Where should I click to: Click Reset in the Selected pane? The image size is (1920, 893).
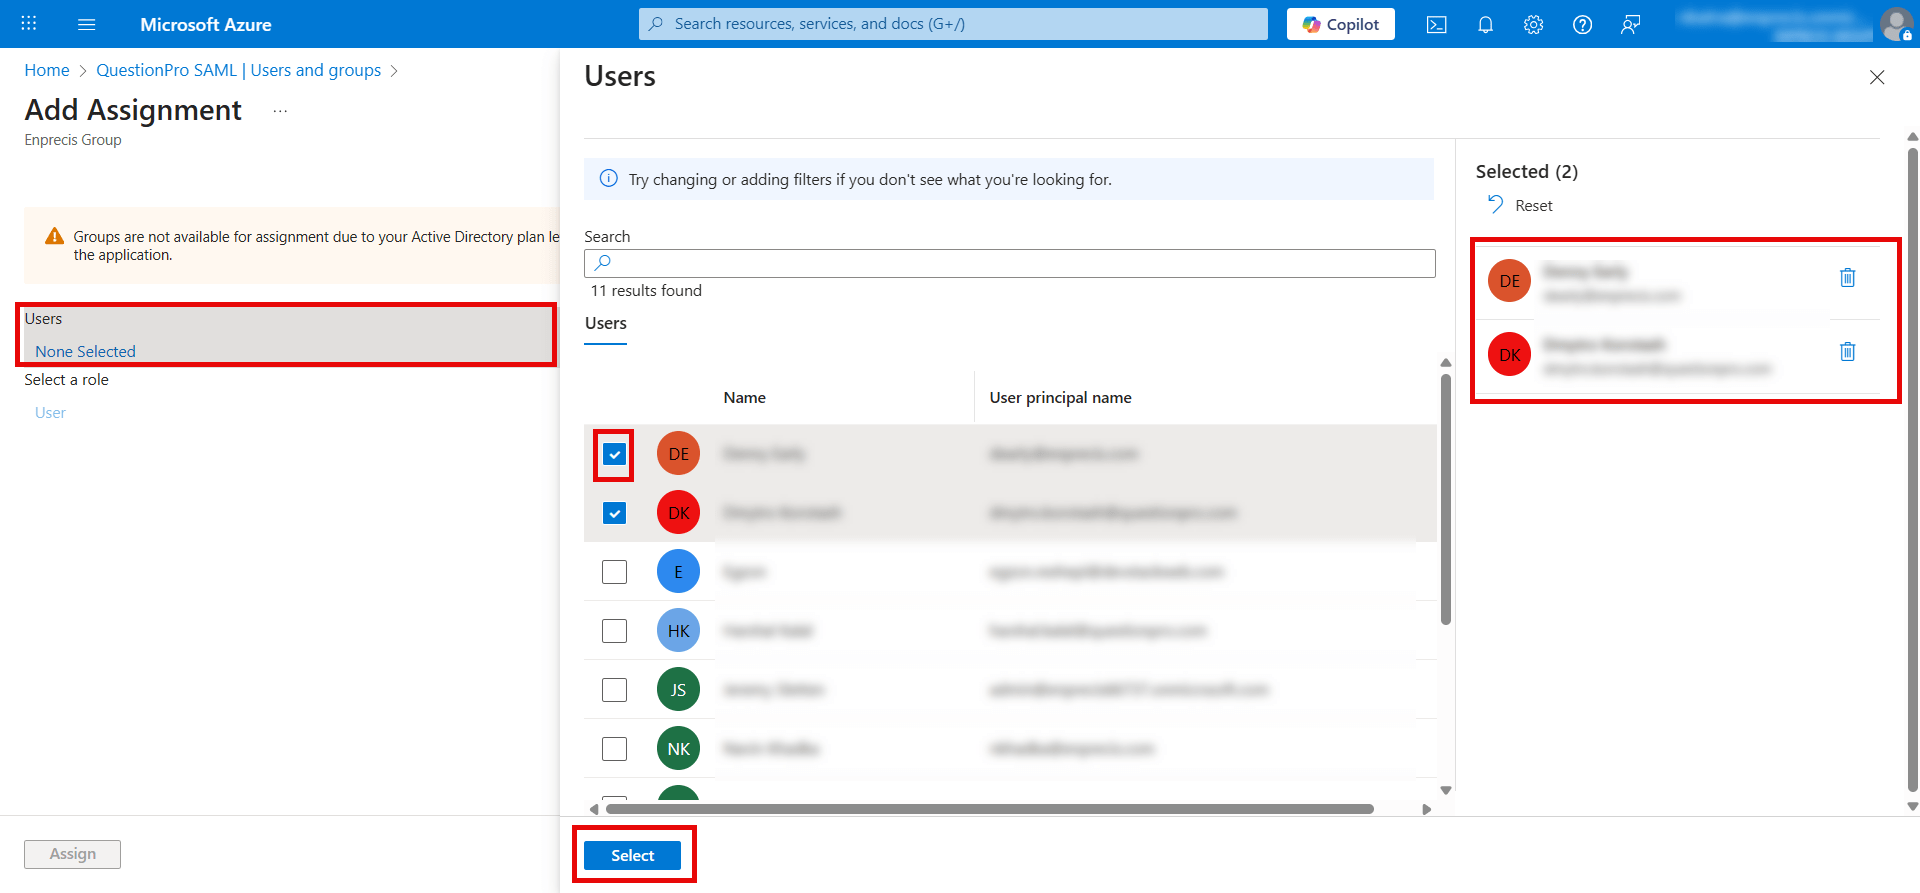click(x=1520, y=205)
